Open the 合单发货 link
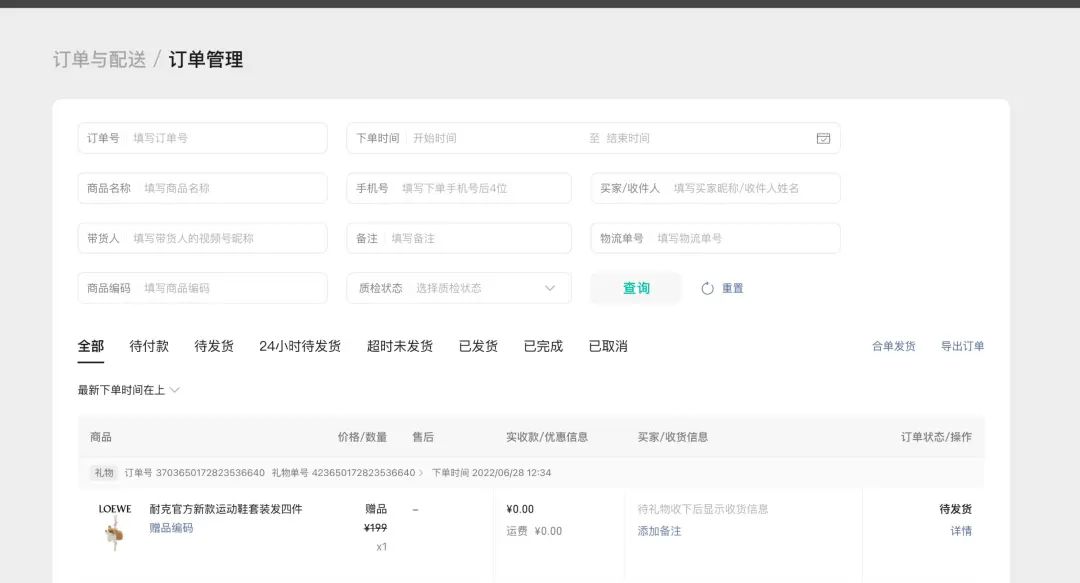Viewport: 1080px width, 583px height. pyautogui.click(x=894, y=346)
